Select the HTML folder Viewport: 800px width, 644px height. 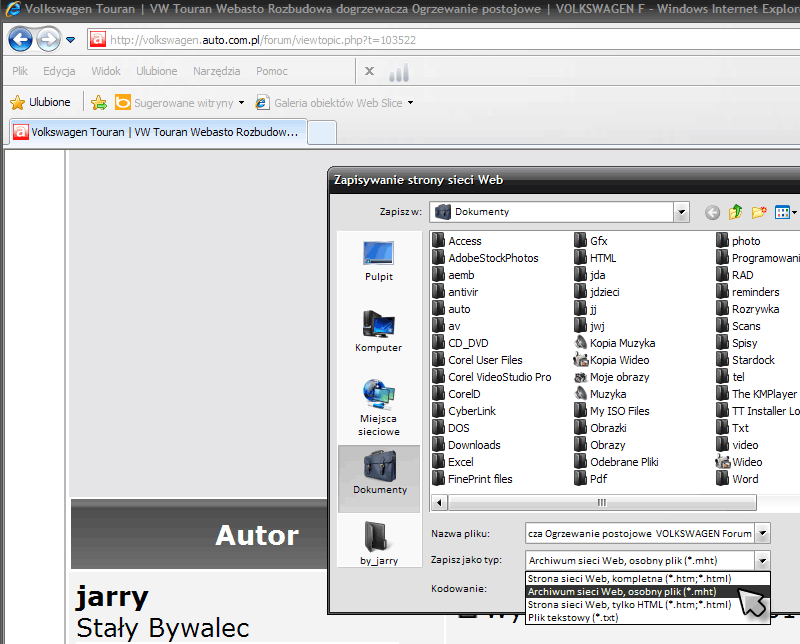[595, 258]
